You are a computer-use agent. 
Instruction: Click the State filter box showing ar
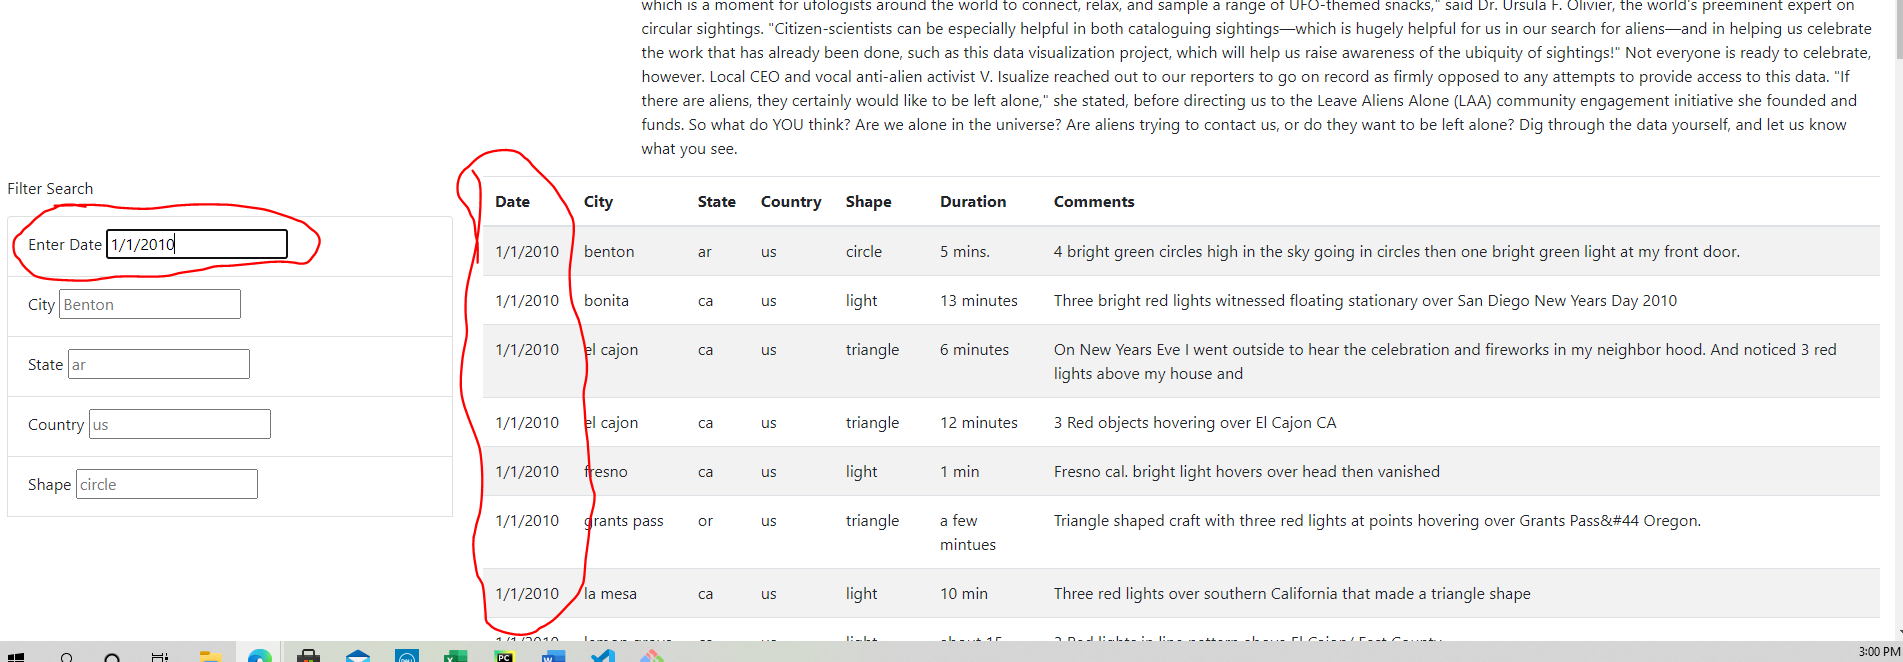coord(158,364)
